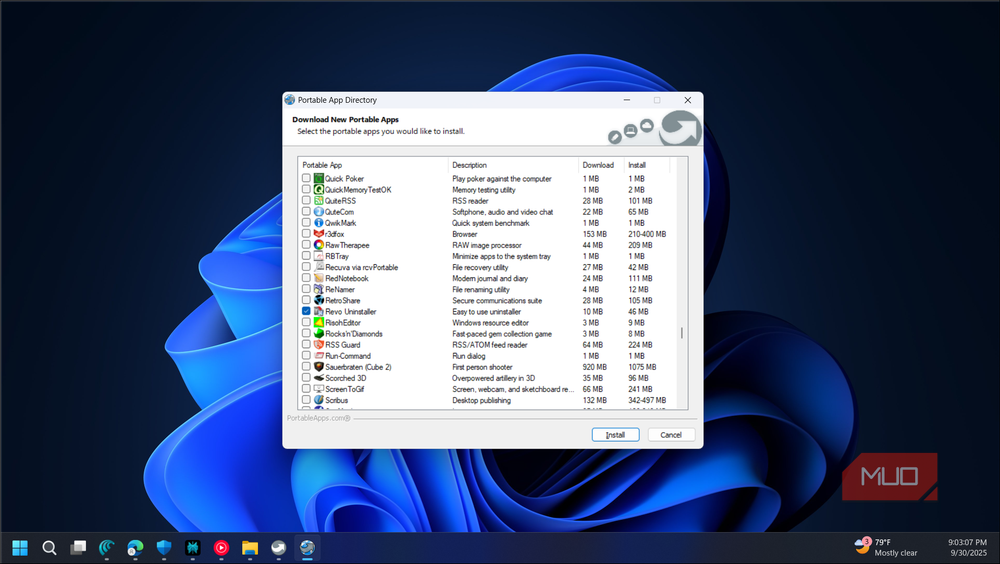Click 'First person shooter' description
Image resolution: width=1000 pixels, height=564 pixels.
coord(482,367)
